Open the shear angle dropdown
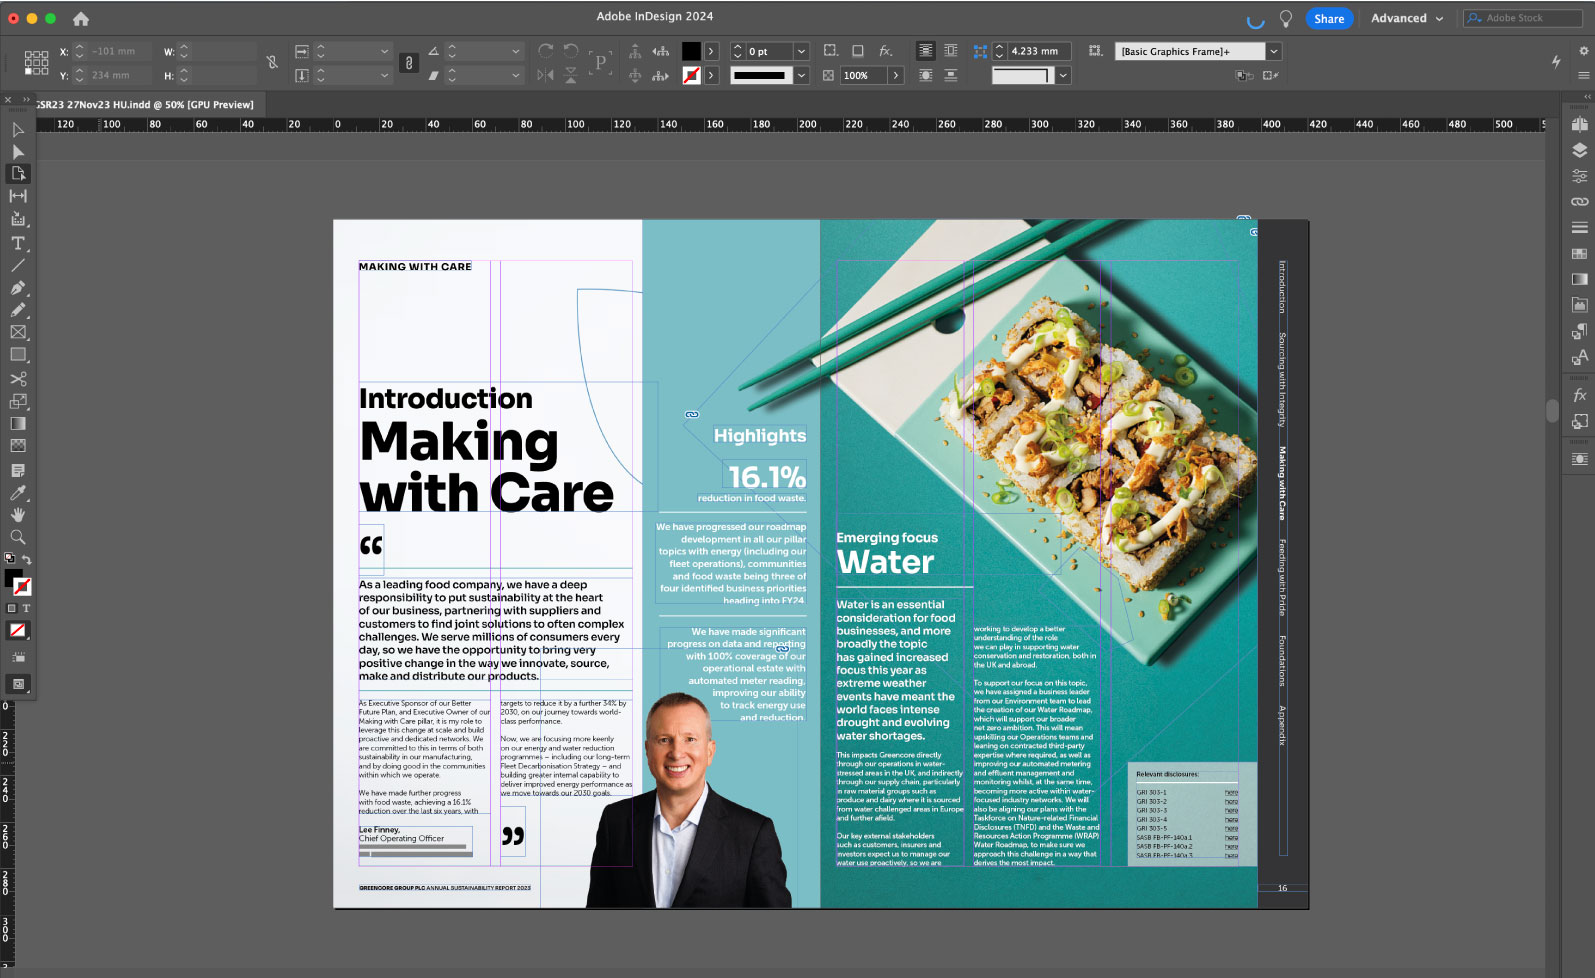 [516, 75]
